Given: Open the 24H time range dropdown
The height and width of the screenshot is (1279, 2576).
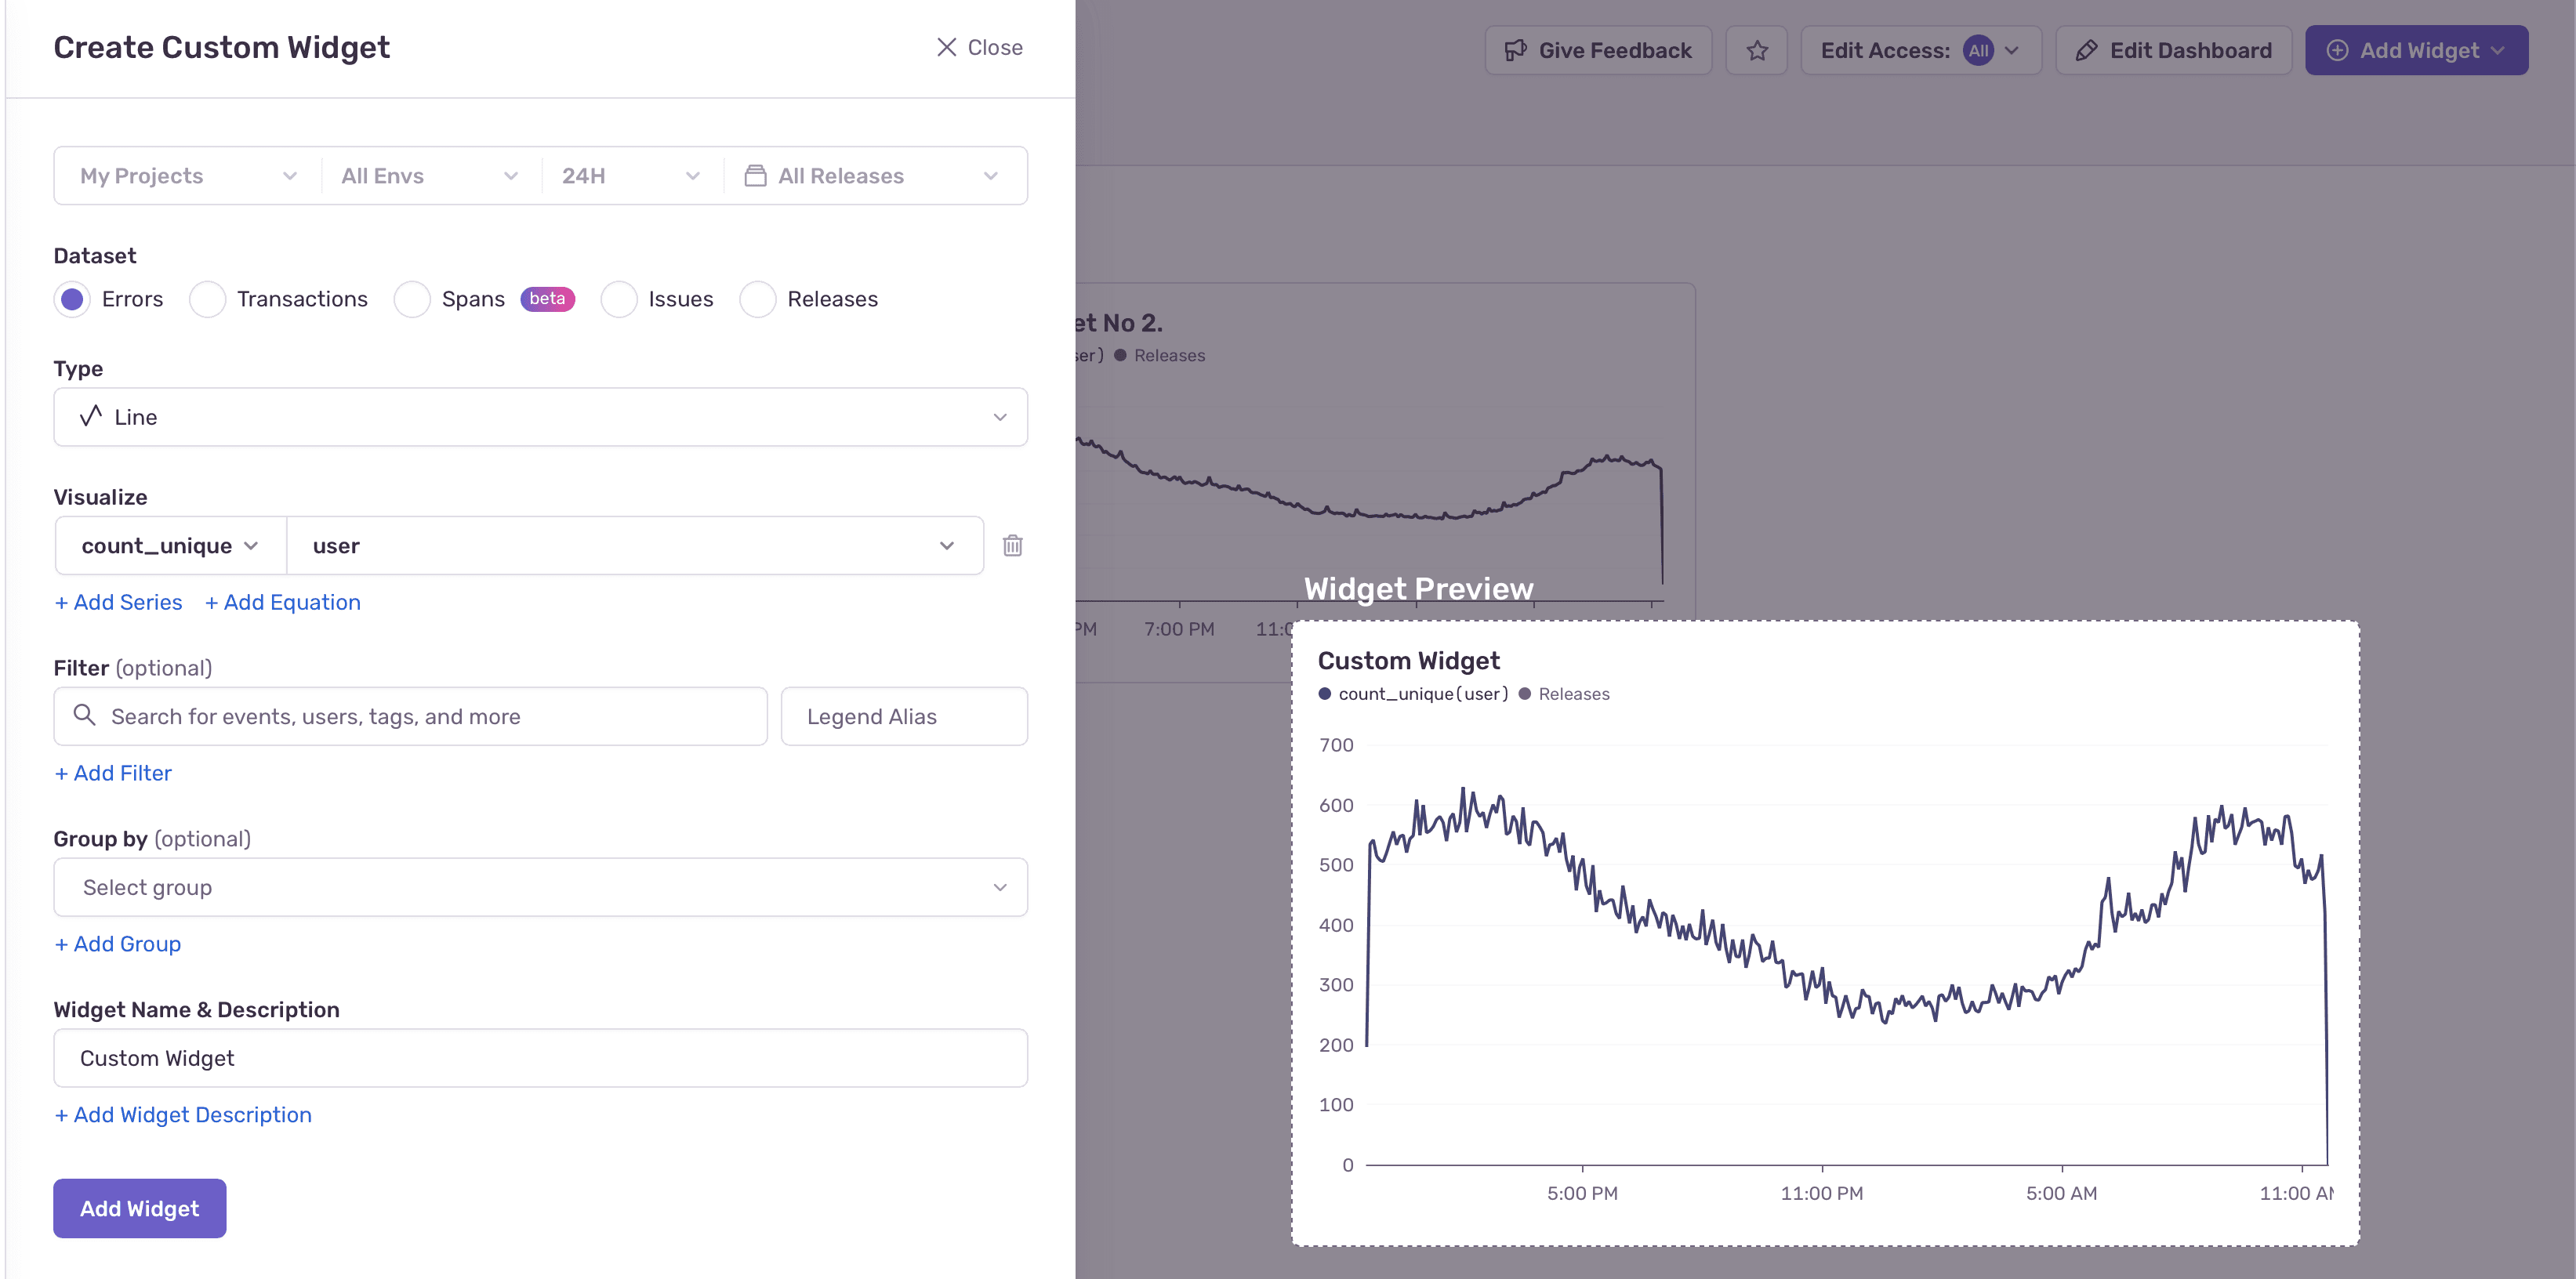Looking at the screenshot, I should 631,176.
